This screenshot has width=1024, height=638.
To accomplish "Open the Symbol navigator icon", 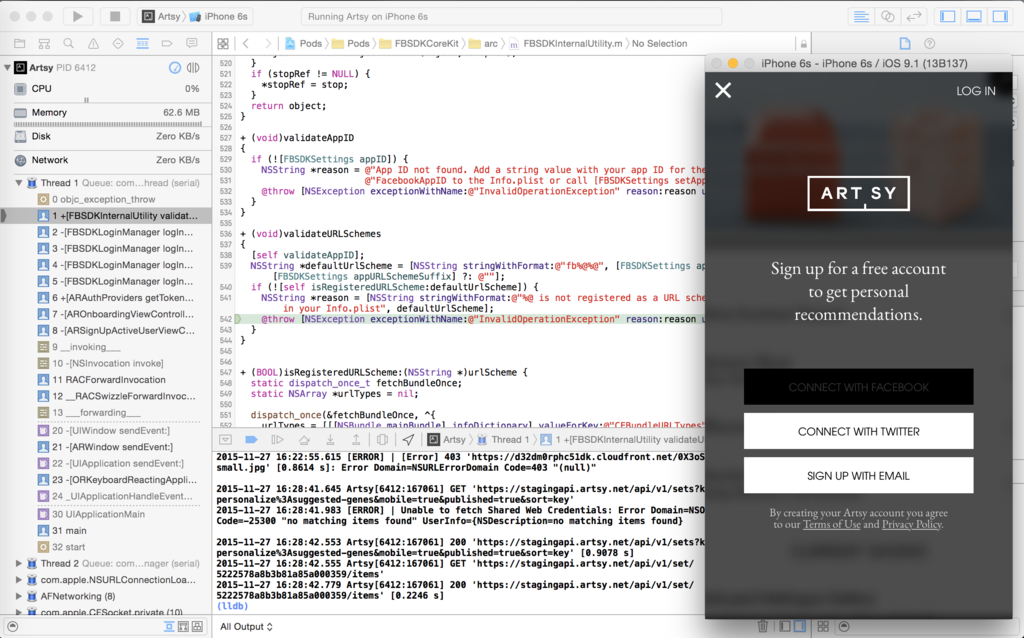I will (x=44, y=44).
